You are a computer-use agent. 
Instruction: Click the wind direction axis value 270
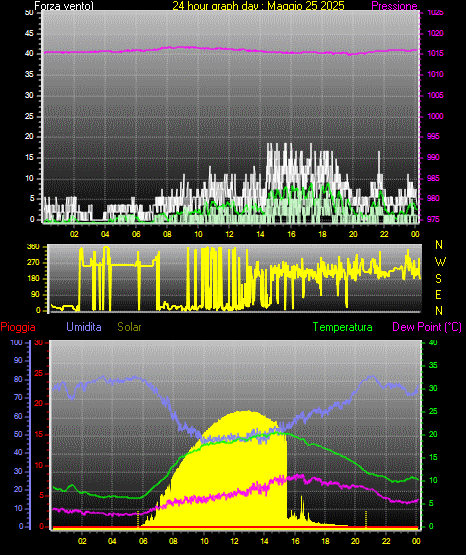pos(33,263)
